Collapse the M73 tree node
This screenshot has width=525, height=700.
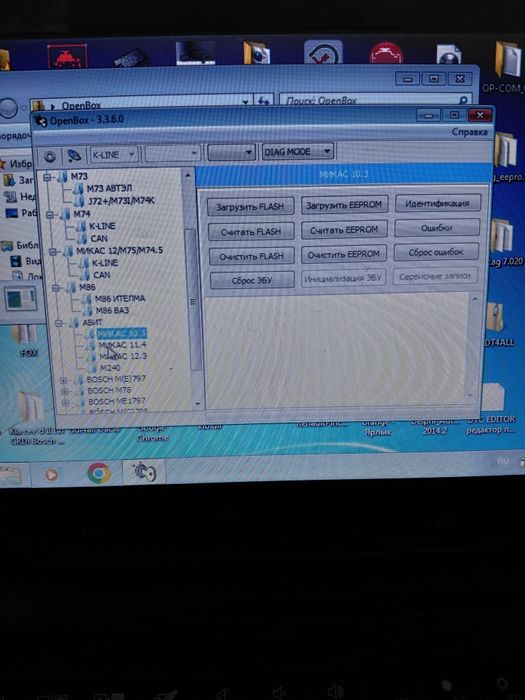point(48,177)
